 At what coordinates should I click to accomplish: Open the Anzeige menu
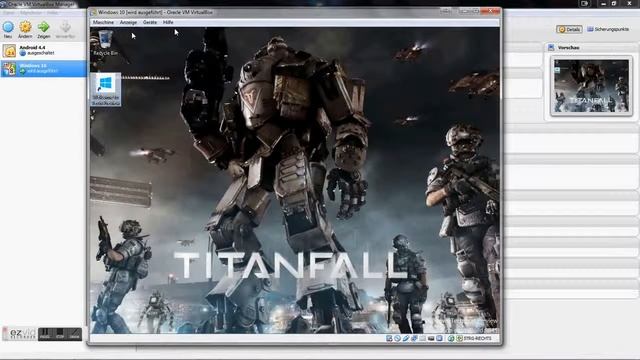128,22
